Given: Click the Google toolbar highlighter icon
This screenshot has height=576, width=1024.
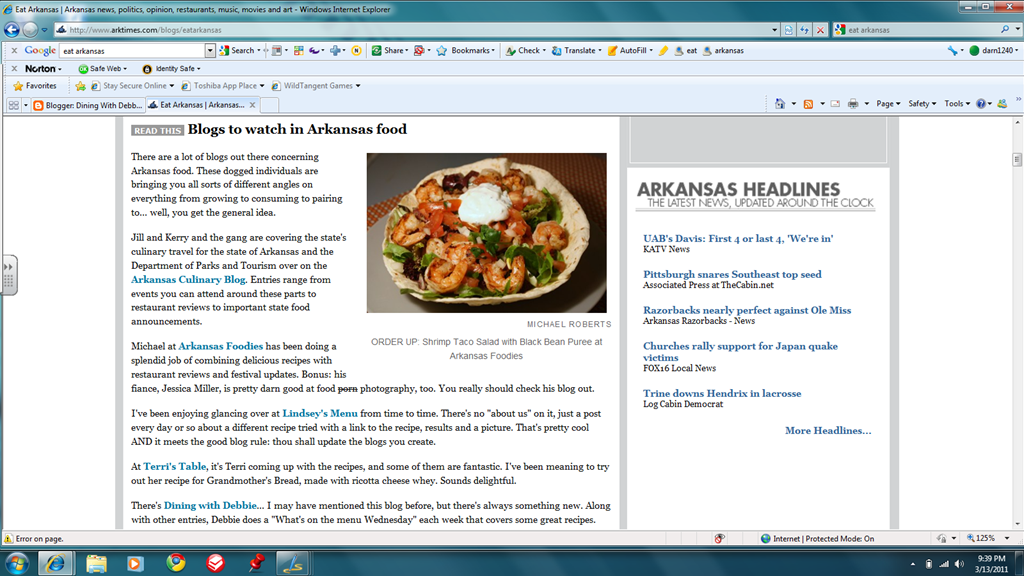Looking at the screenshot, I should tap(664, 50).
